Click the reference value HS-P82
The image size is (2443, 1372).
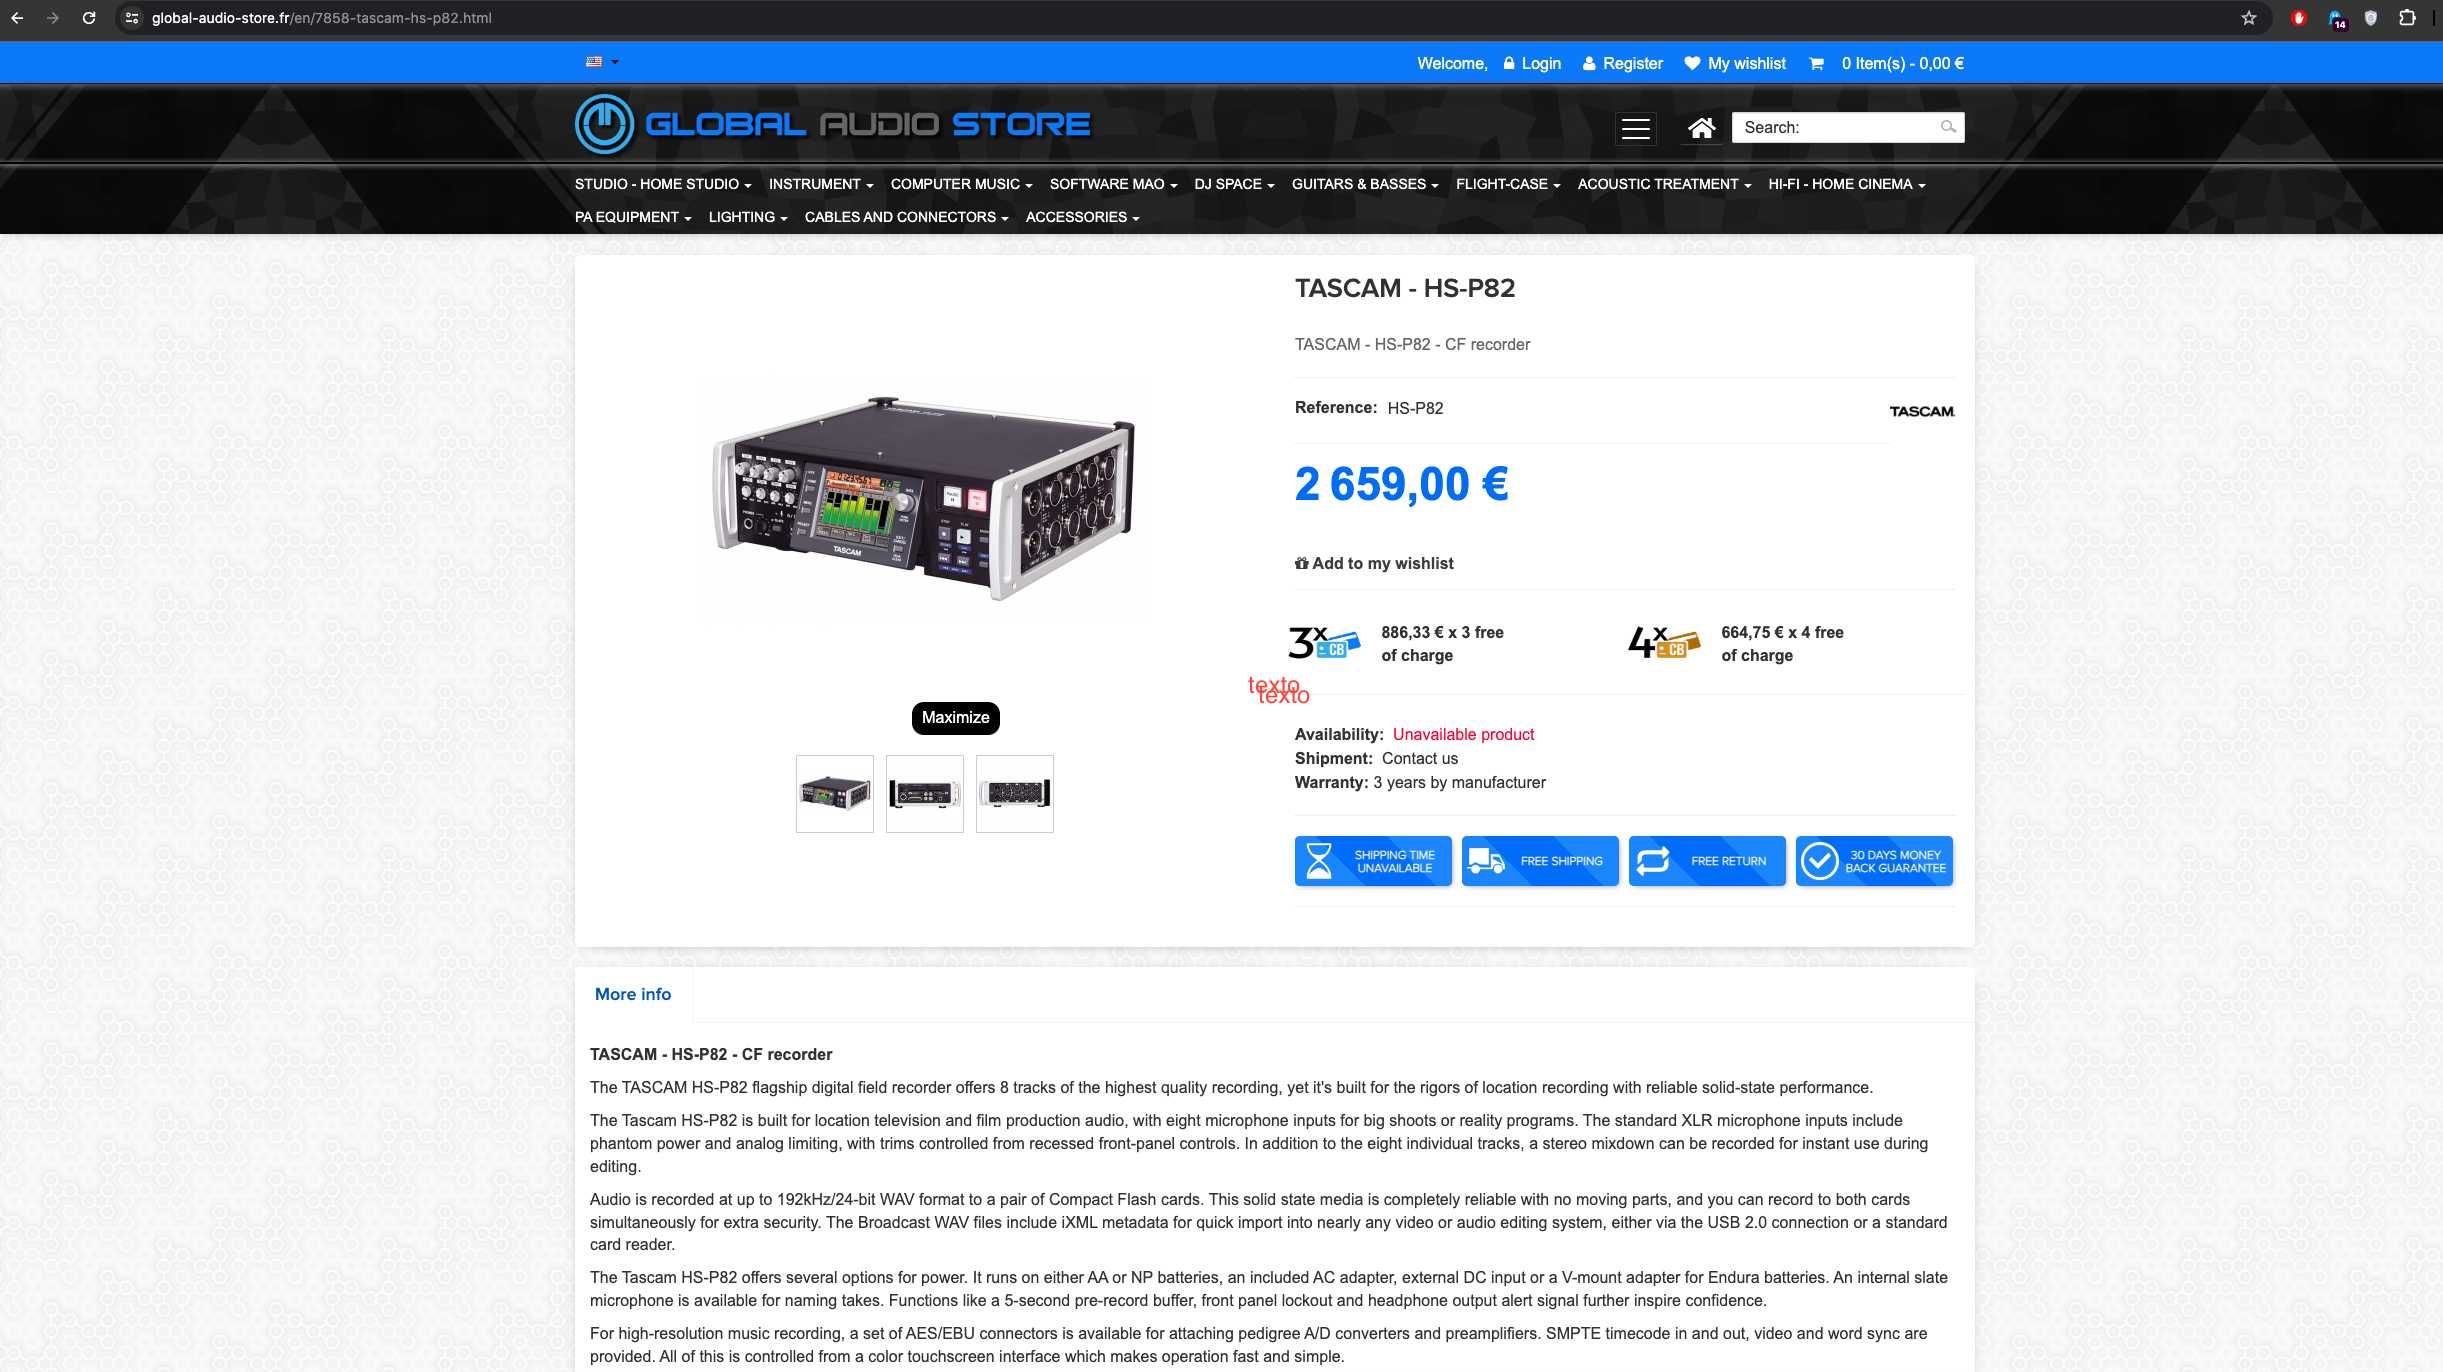[x=1415, y=408]
